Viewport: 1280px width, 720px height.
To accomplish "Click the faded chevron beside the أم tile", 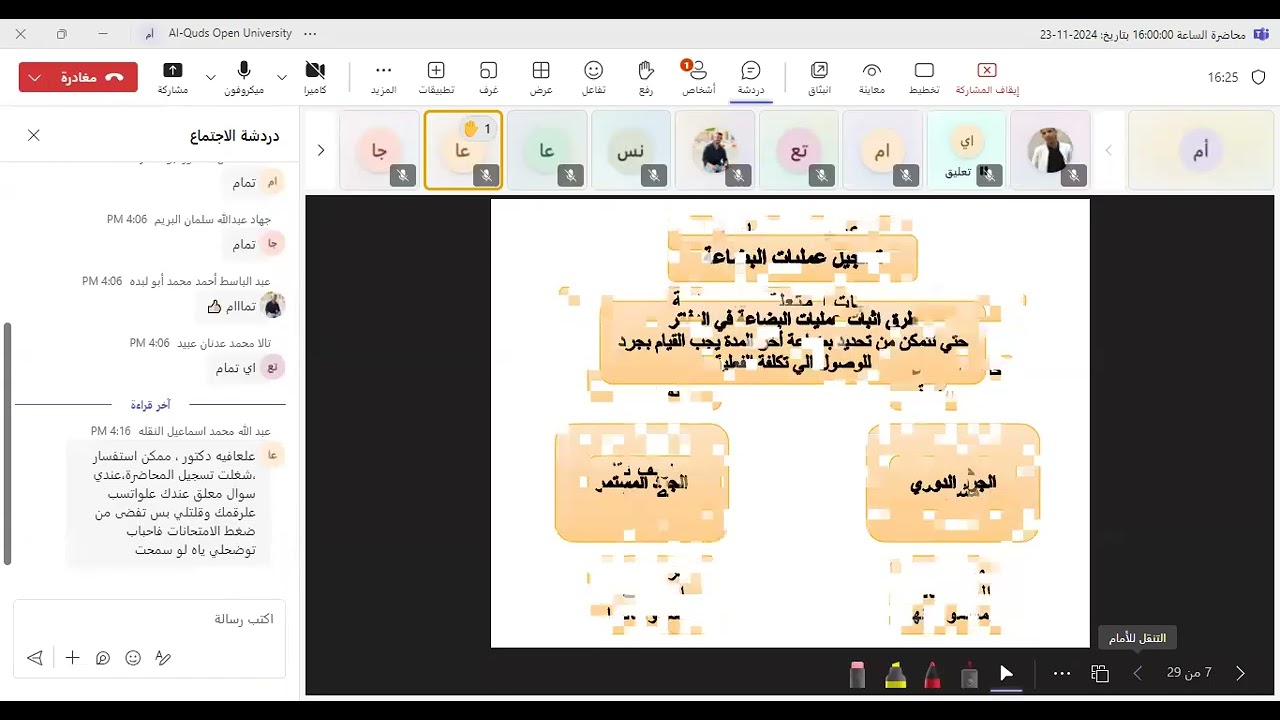I will pos(1108,150).
